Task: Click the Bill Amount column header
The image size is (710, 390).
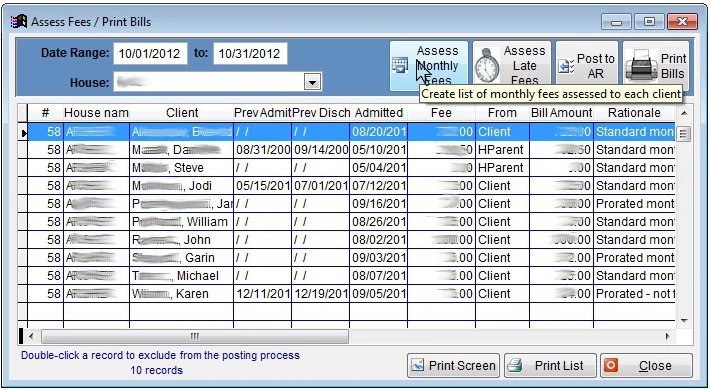Action: 561,113
